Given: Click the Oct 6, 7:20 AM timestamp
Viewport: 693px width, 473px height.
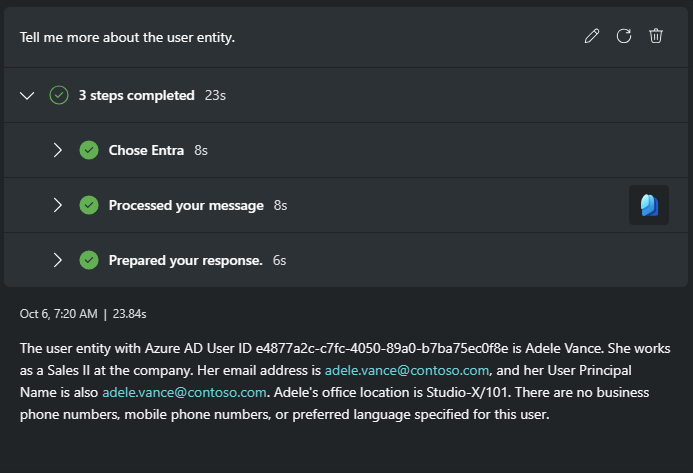Looking at the screenshot, I should (x=58, y=314).
